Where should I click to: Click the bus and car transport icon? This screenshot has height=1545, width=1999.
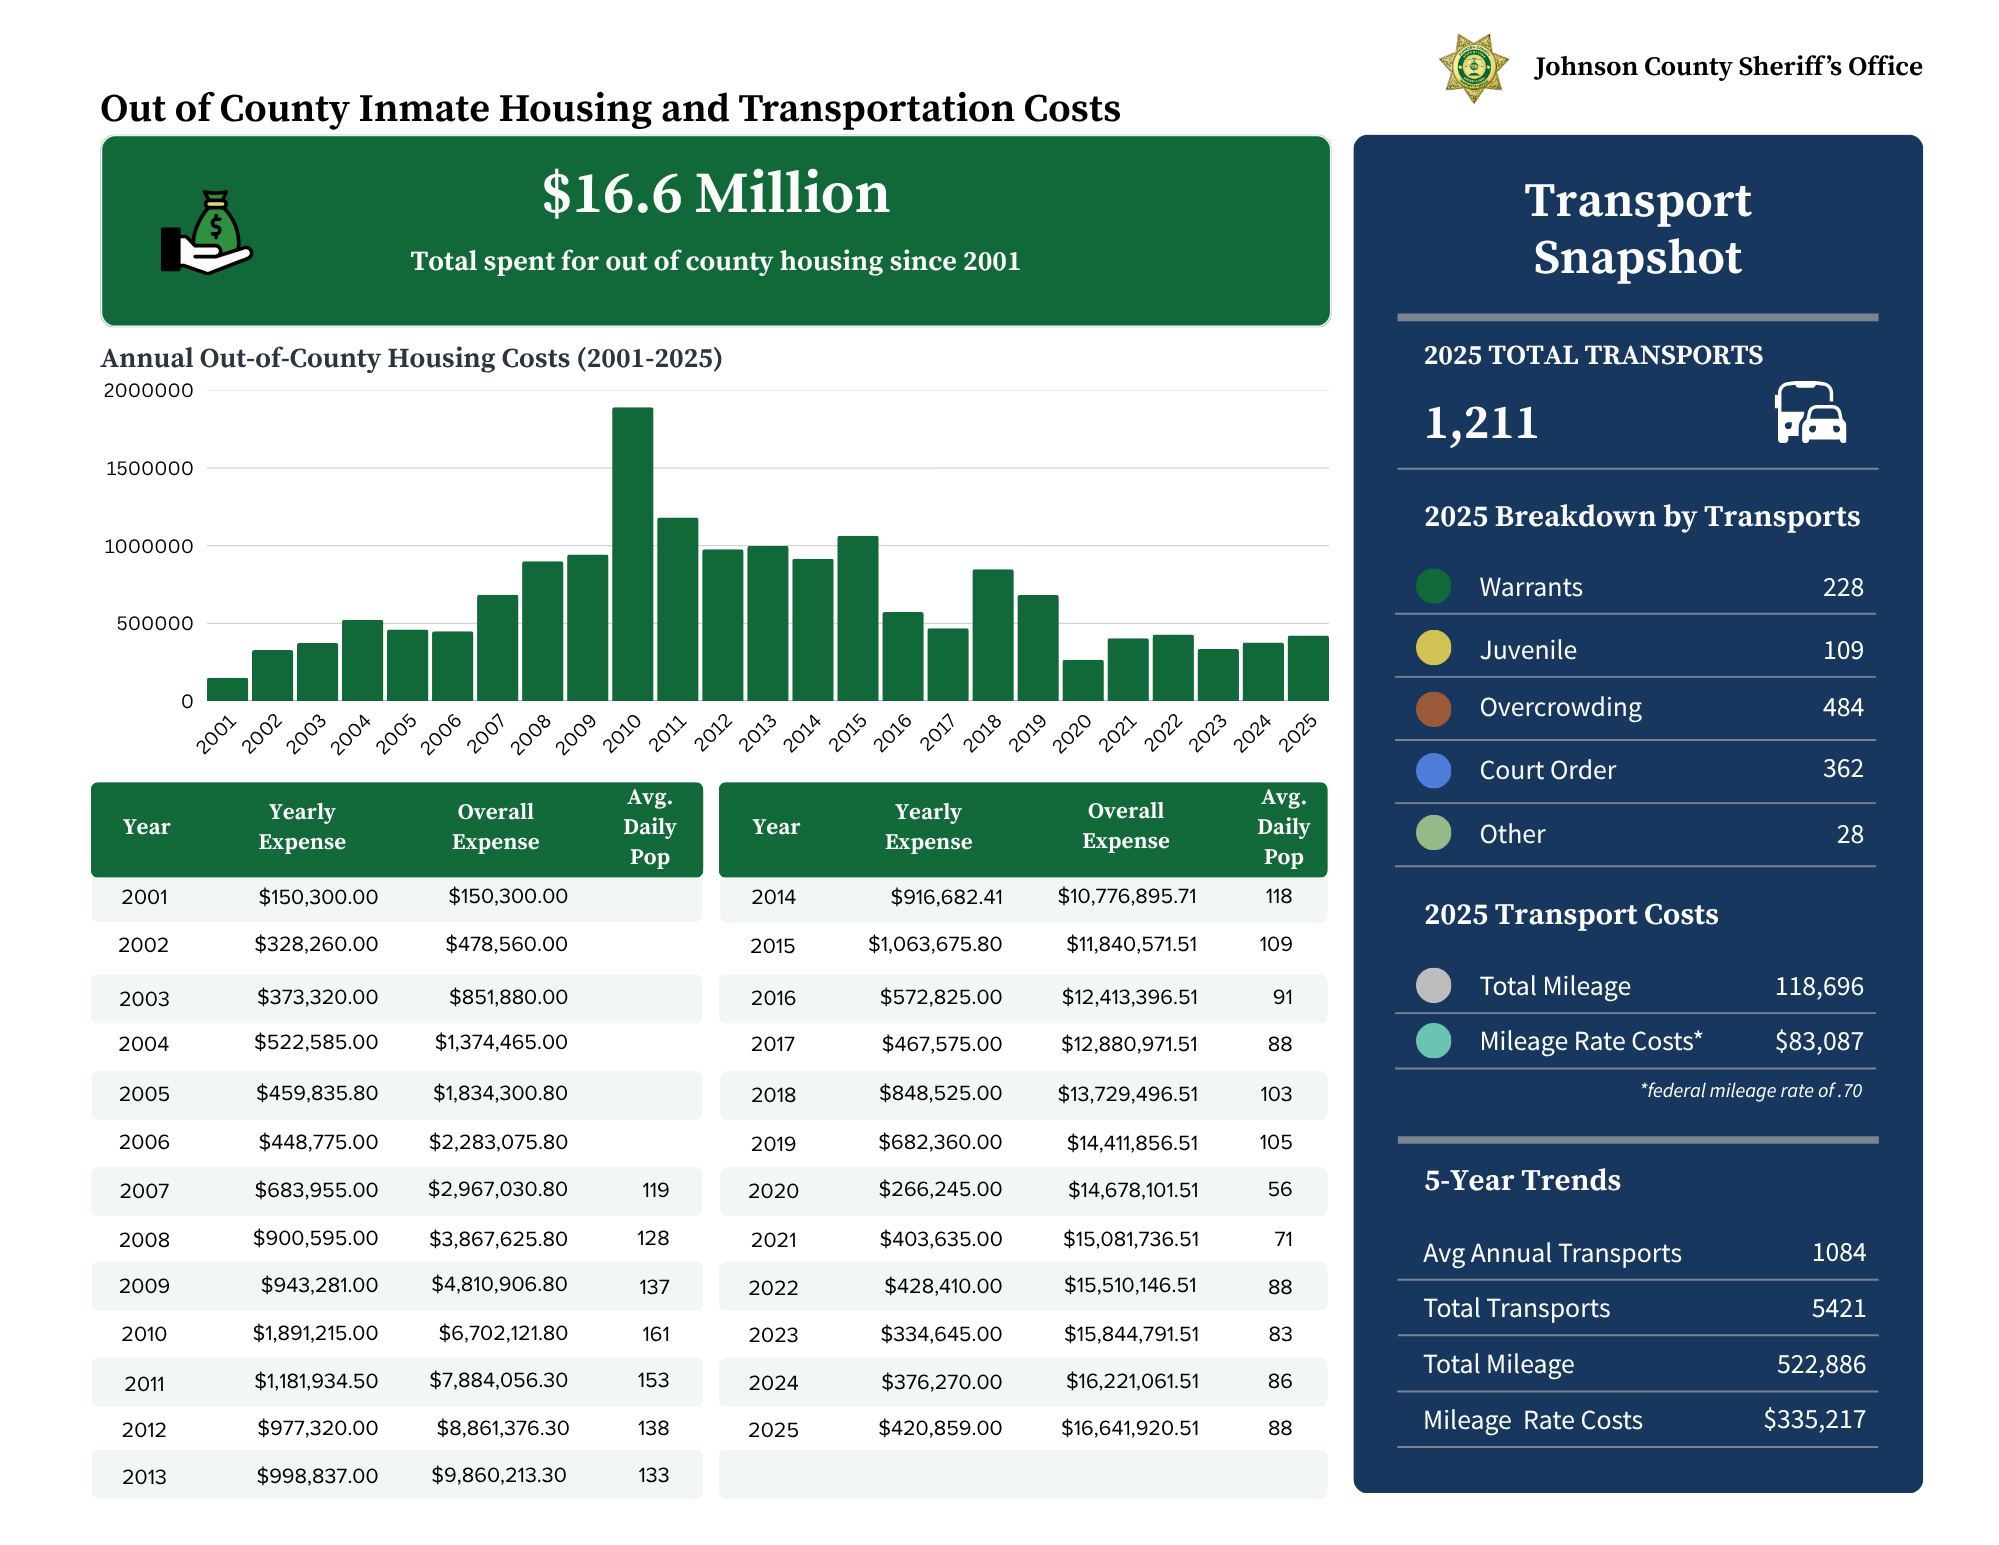1810,412
